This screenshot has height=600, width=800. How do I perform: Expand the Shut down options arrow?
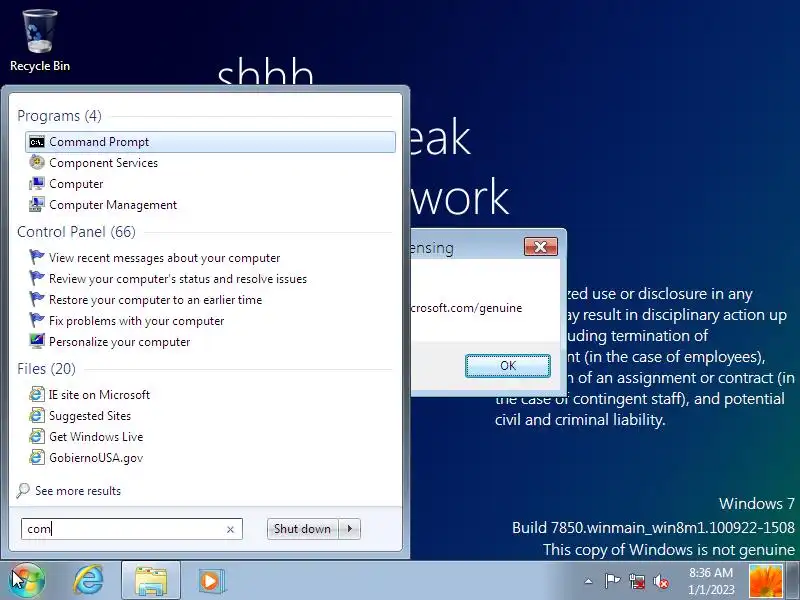(x=349, y=529)
